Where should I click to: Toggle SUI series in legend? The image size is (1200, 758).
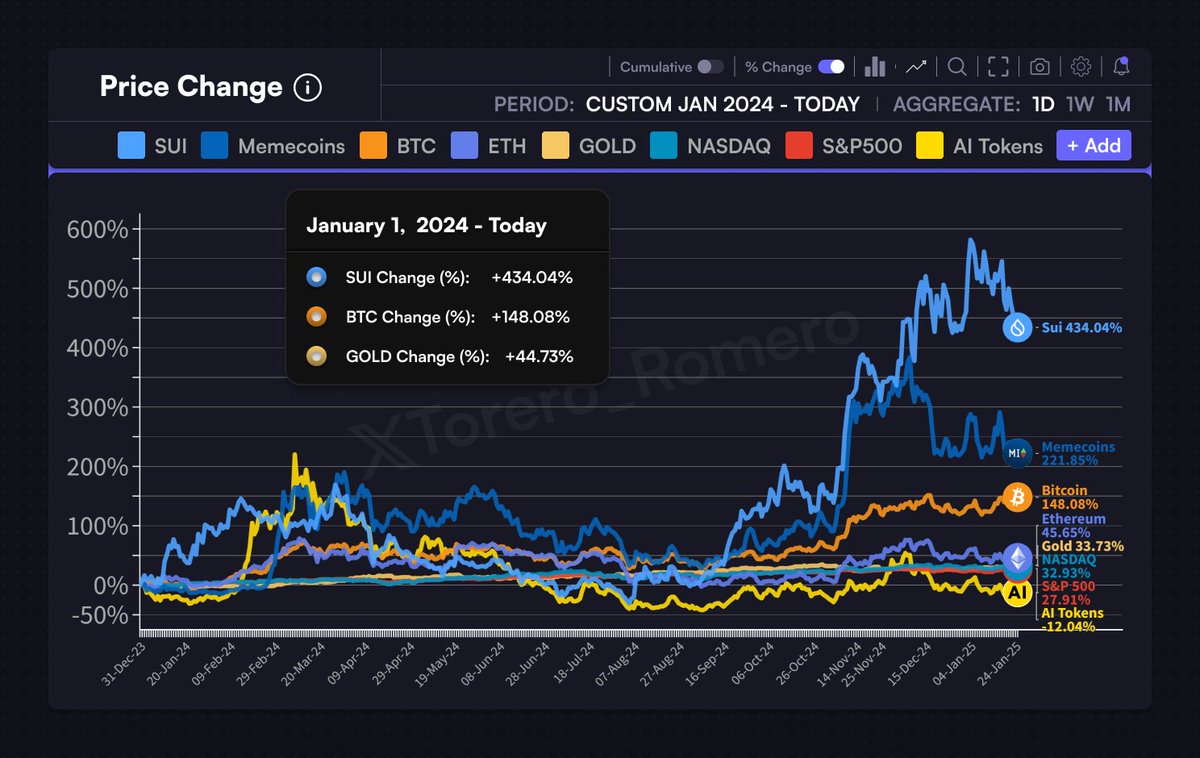point(152,146)
